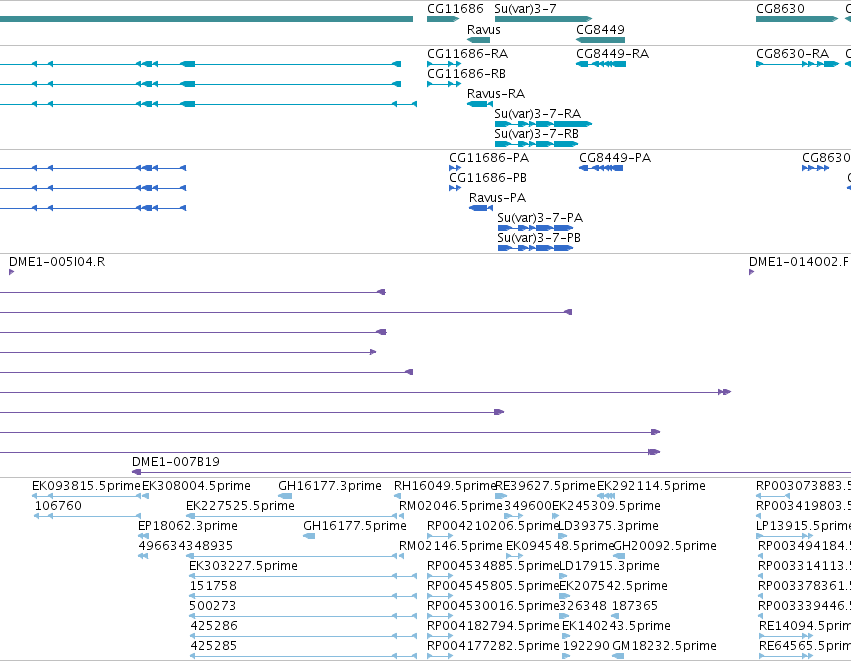Select the Su(var)3-7 gene label

point(525,9)
